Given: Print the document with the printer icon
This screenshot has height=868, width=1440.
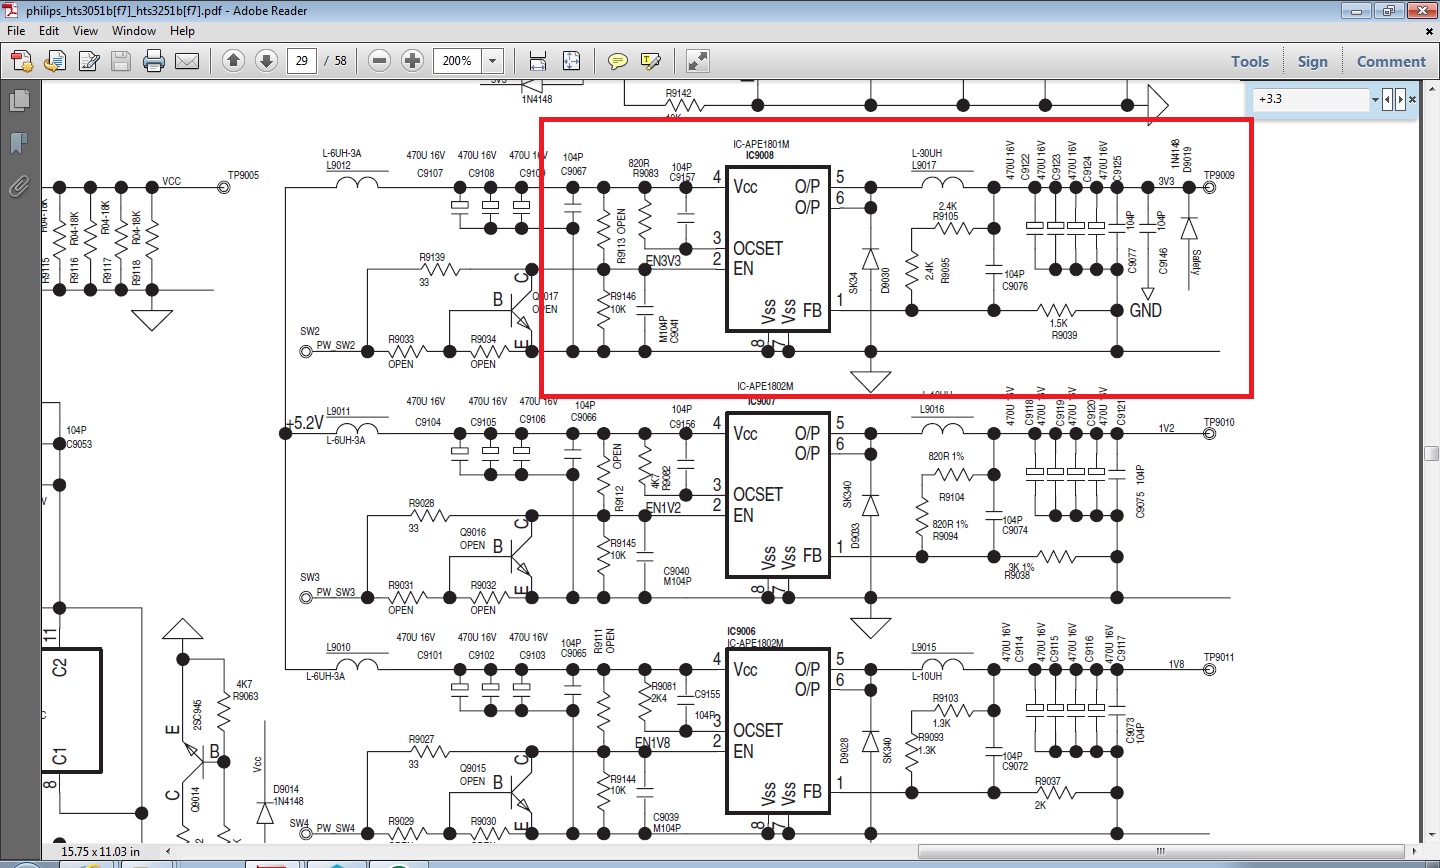Looking at the screenshot, I should (x=154, y=61).
